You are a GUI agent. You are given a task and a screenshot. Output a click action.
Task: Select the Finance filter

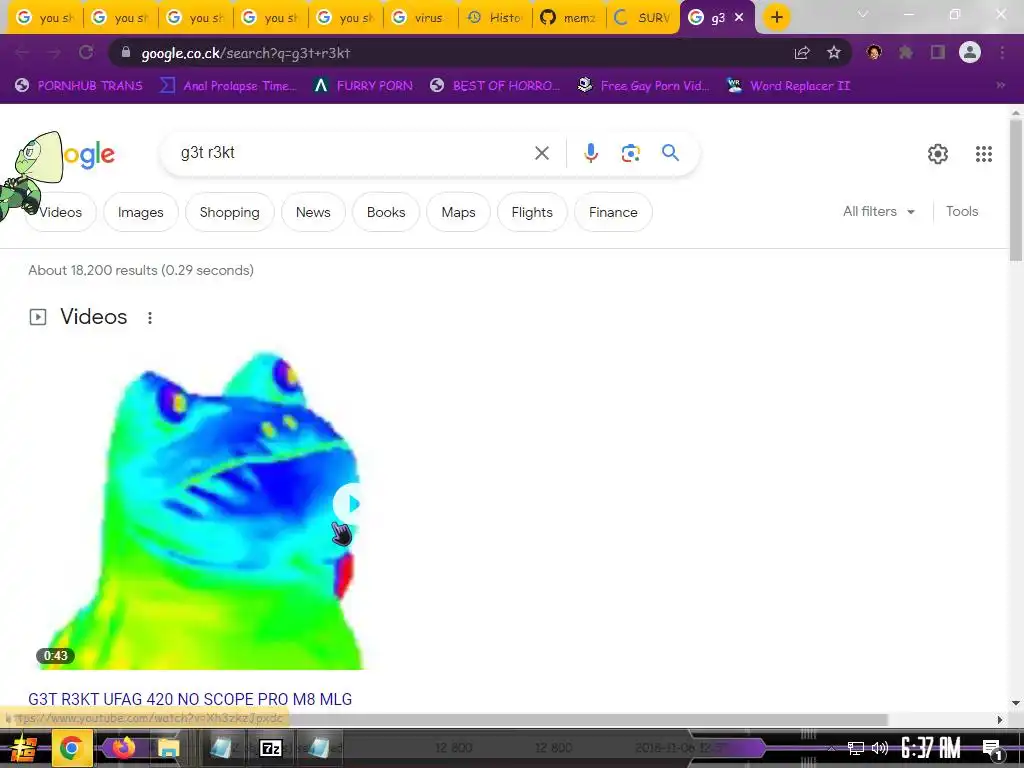click(x=613, y=212)
